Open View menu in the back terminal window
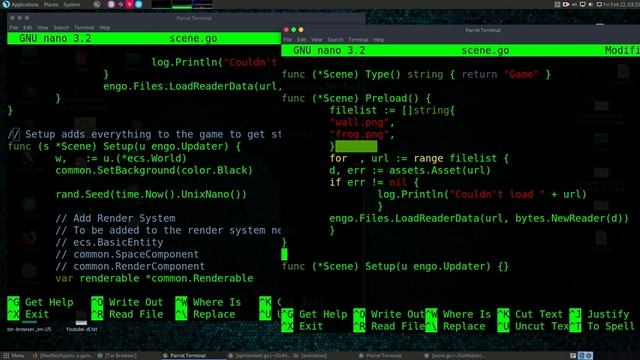Screen dimensions: 640x360 click(42, 27)
